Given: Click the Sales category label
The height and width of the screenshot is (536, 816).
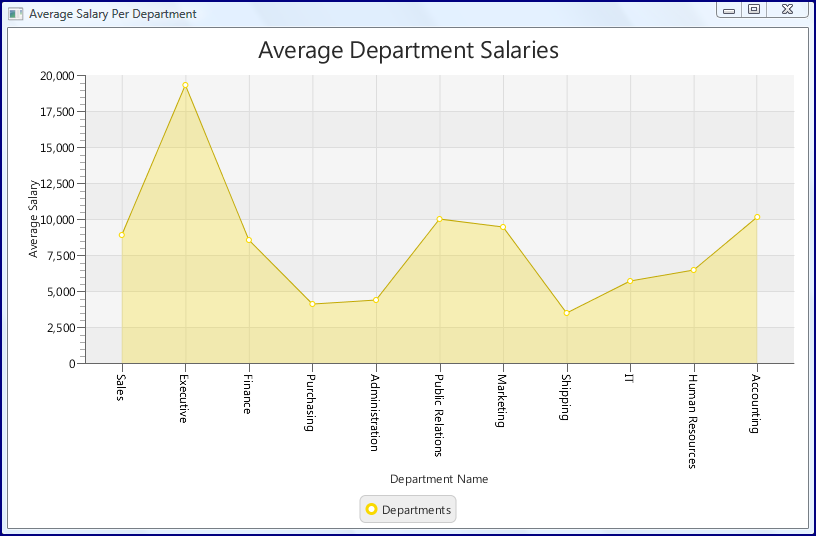Looking at the screenshot, I should [x=120, y=388].
